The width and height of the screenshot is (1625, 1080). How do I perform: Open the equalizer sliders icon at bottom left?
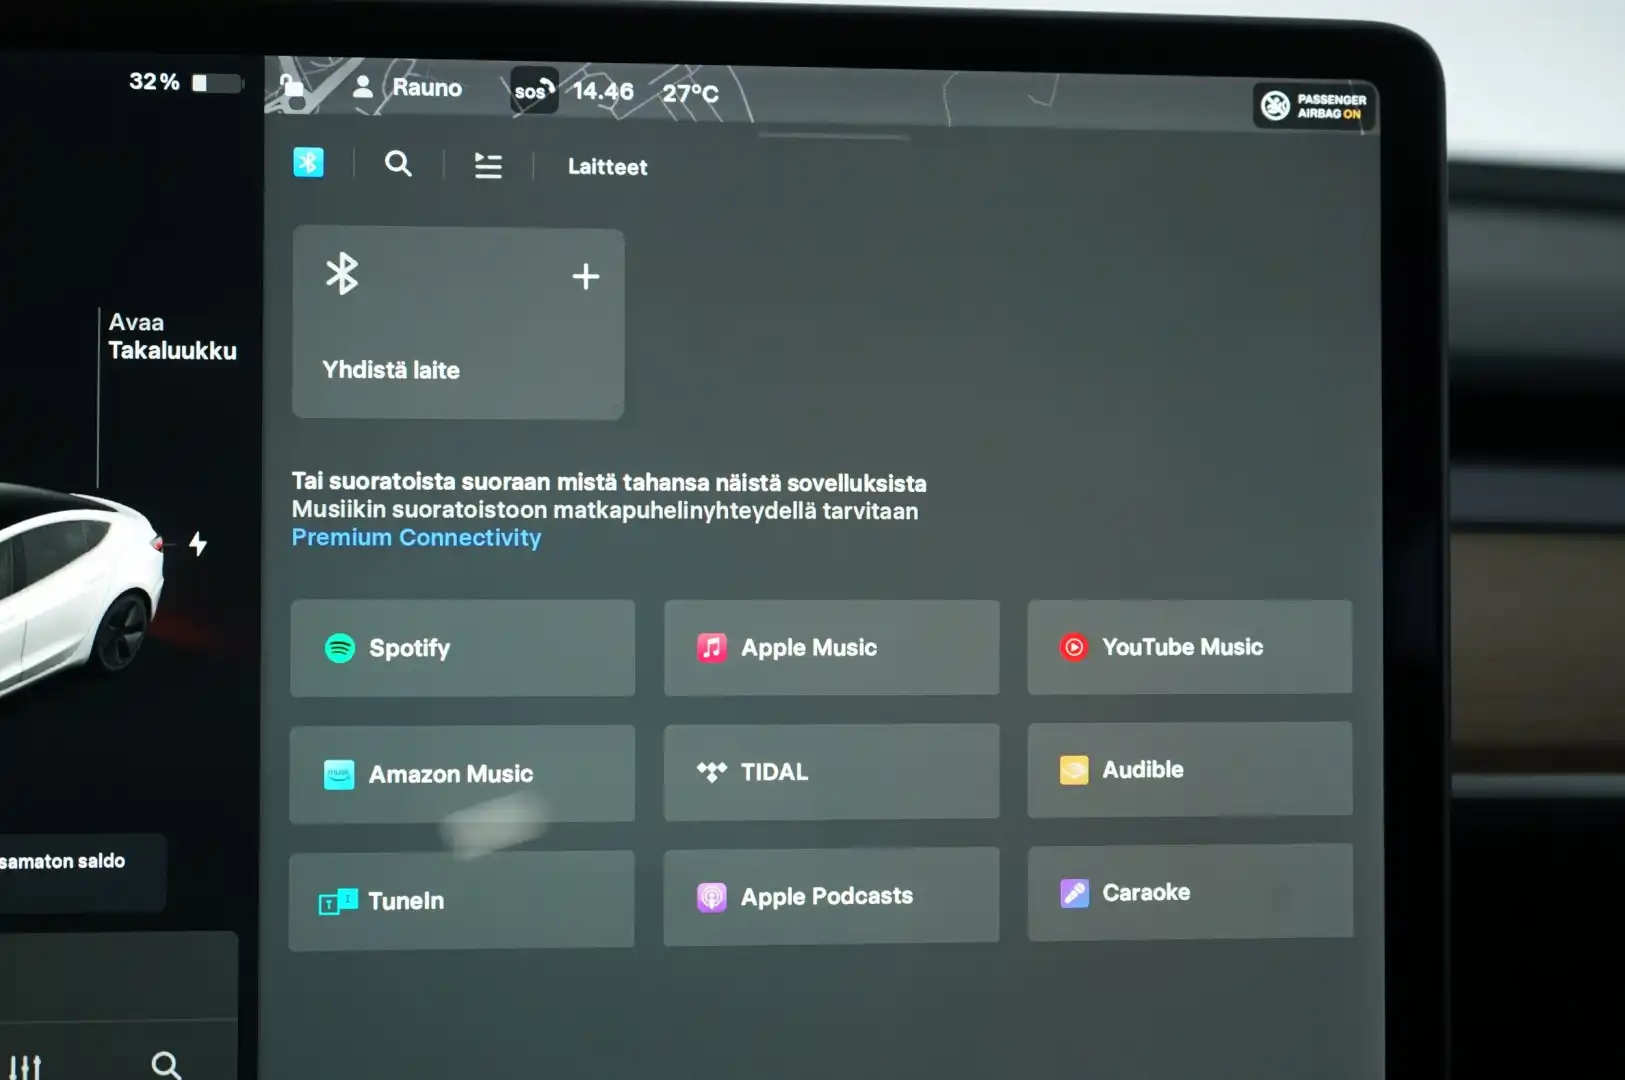(25, 1067)
